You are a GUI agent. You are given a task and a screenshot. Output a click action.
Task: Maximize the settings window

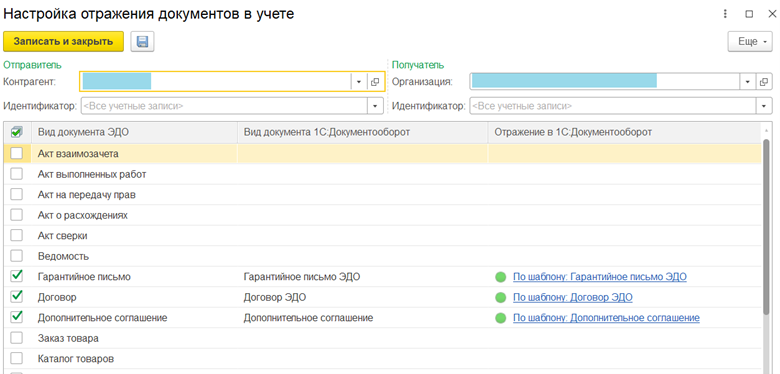[x=749, y=14]
